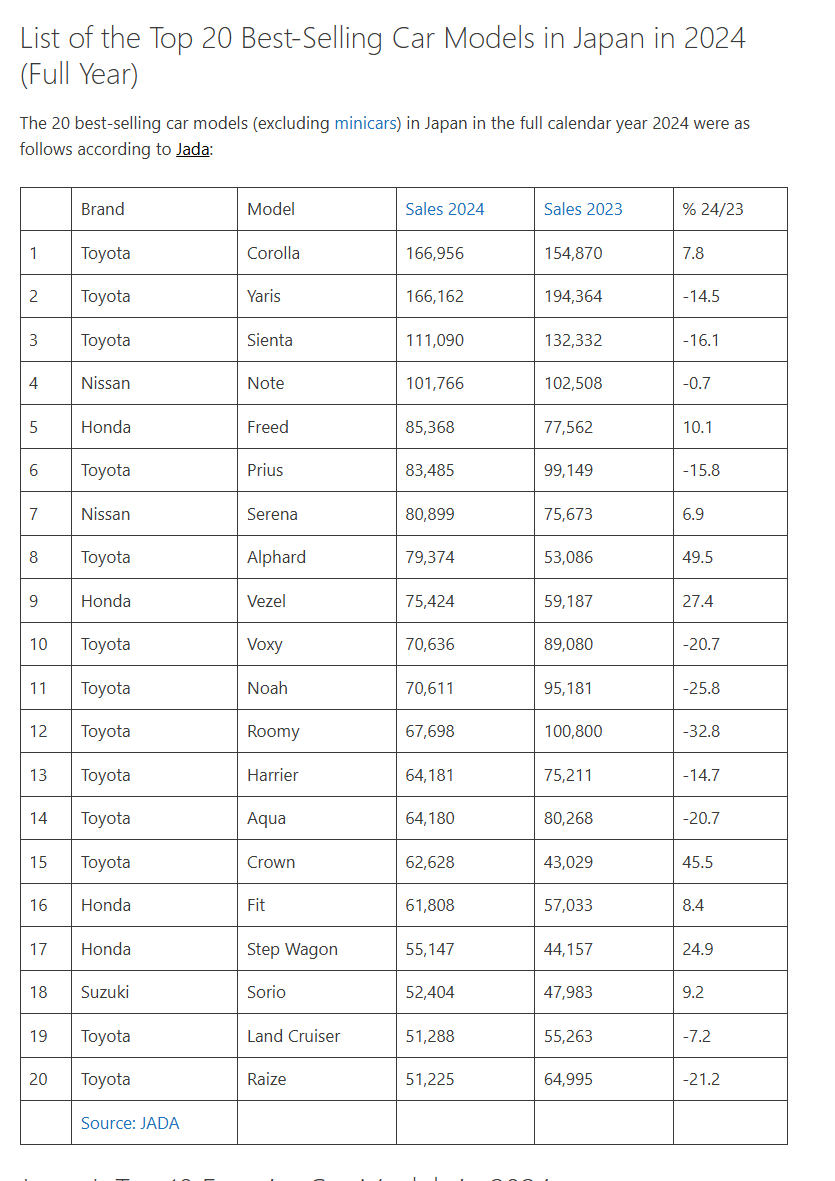Click the rank 10 cell for Voxy
Image resolution: width=835 pixels, height=1181 pixels.
pos(46,644)
